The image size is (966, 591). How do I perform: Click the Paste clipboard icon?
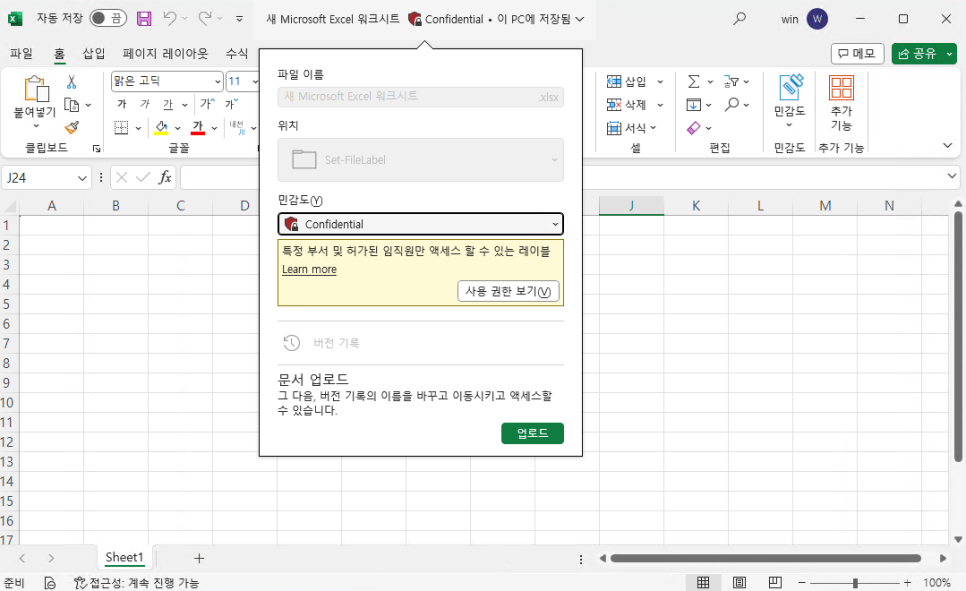36,89
